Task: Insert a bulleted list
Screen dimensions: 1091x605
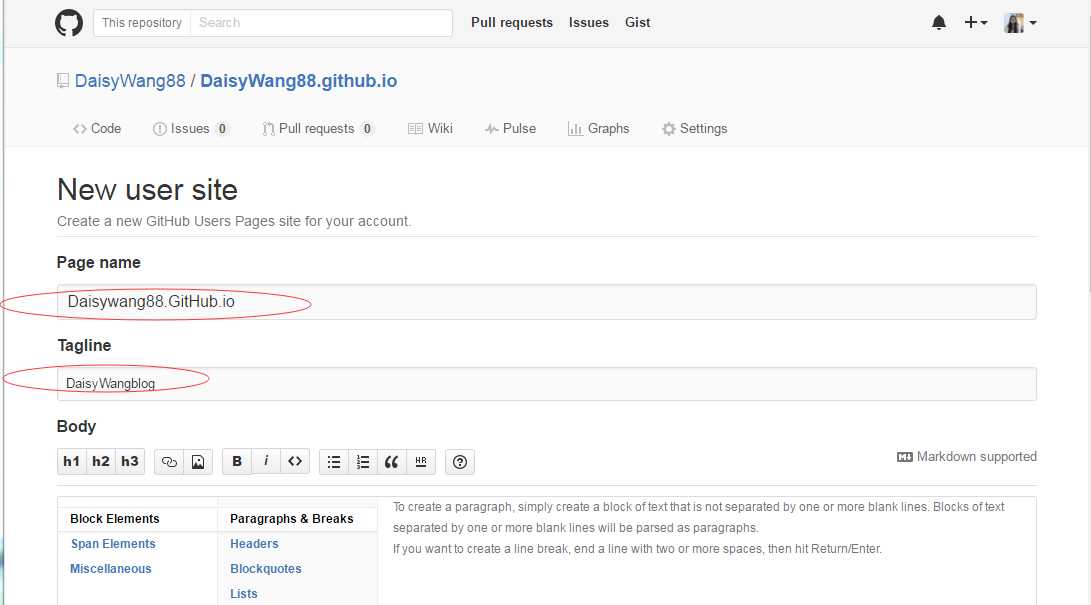Action: click(x=334, y=462)
